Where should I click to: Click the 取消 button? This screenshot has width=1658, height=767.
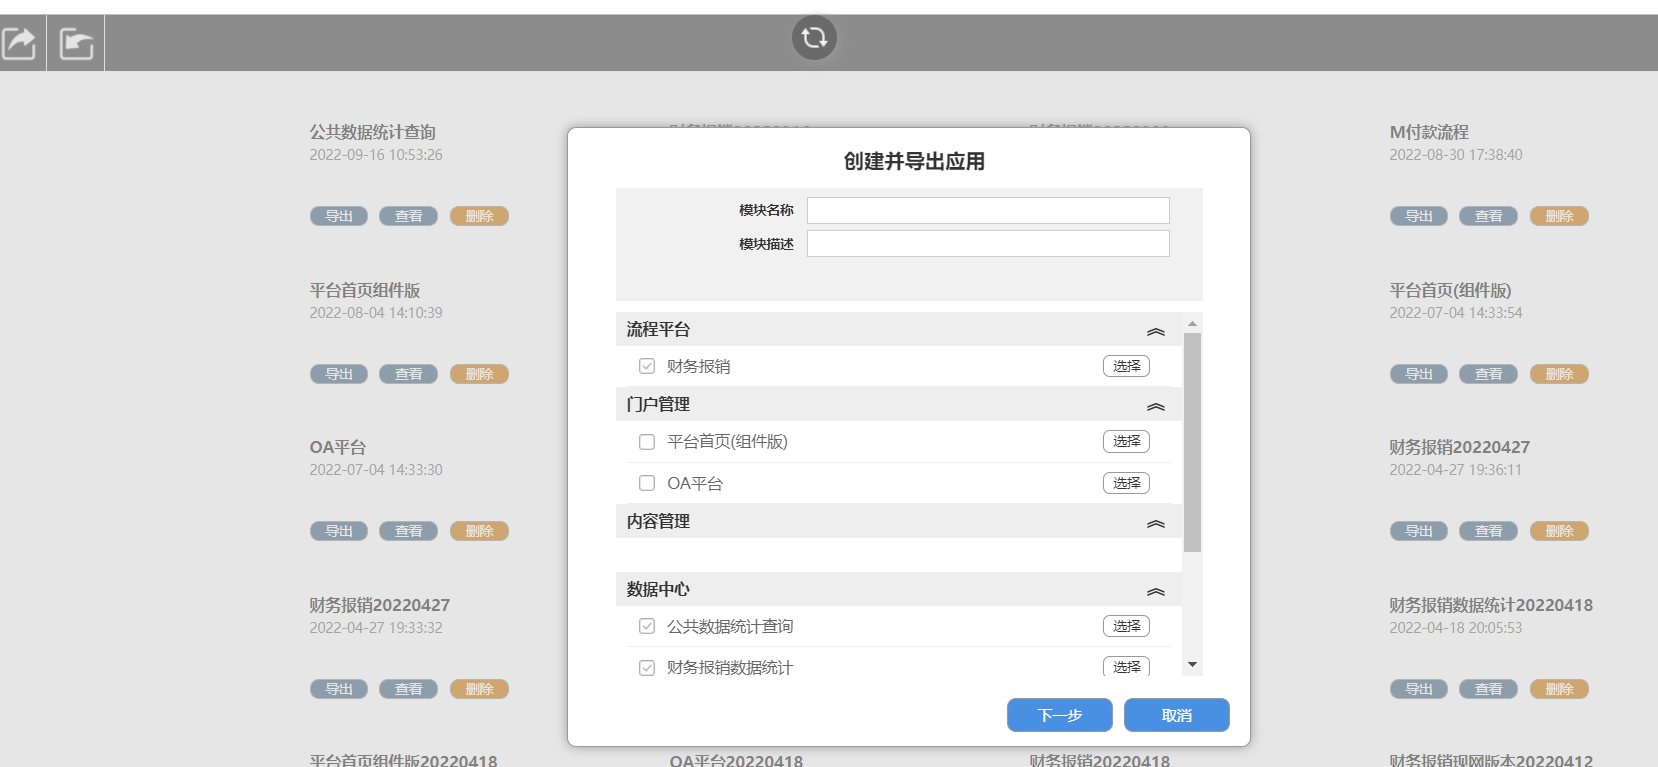(x=1177, y=715)
